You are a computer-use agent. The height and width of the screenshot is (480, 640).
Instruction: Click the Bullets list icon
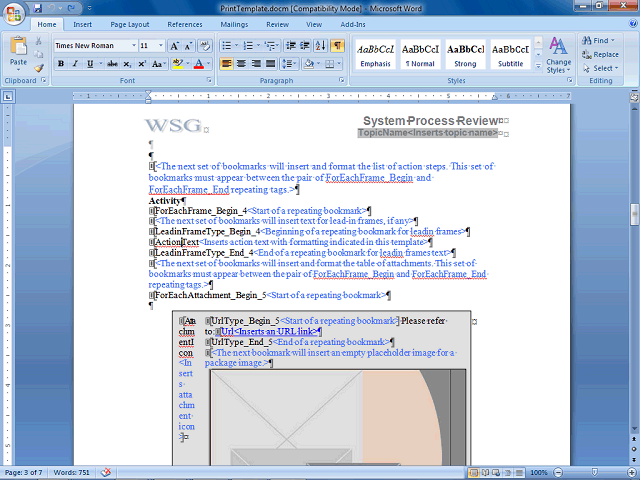coord(227,46)
